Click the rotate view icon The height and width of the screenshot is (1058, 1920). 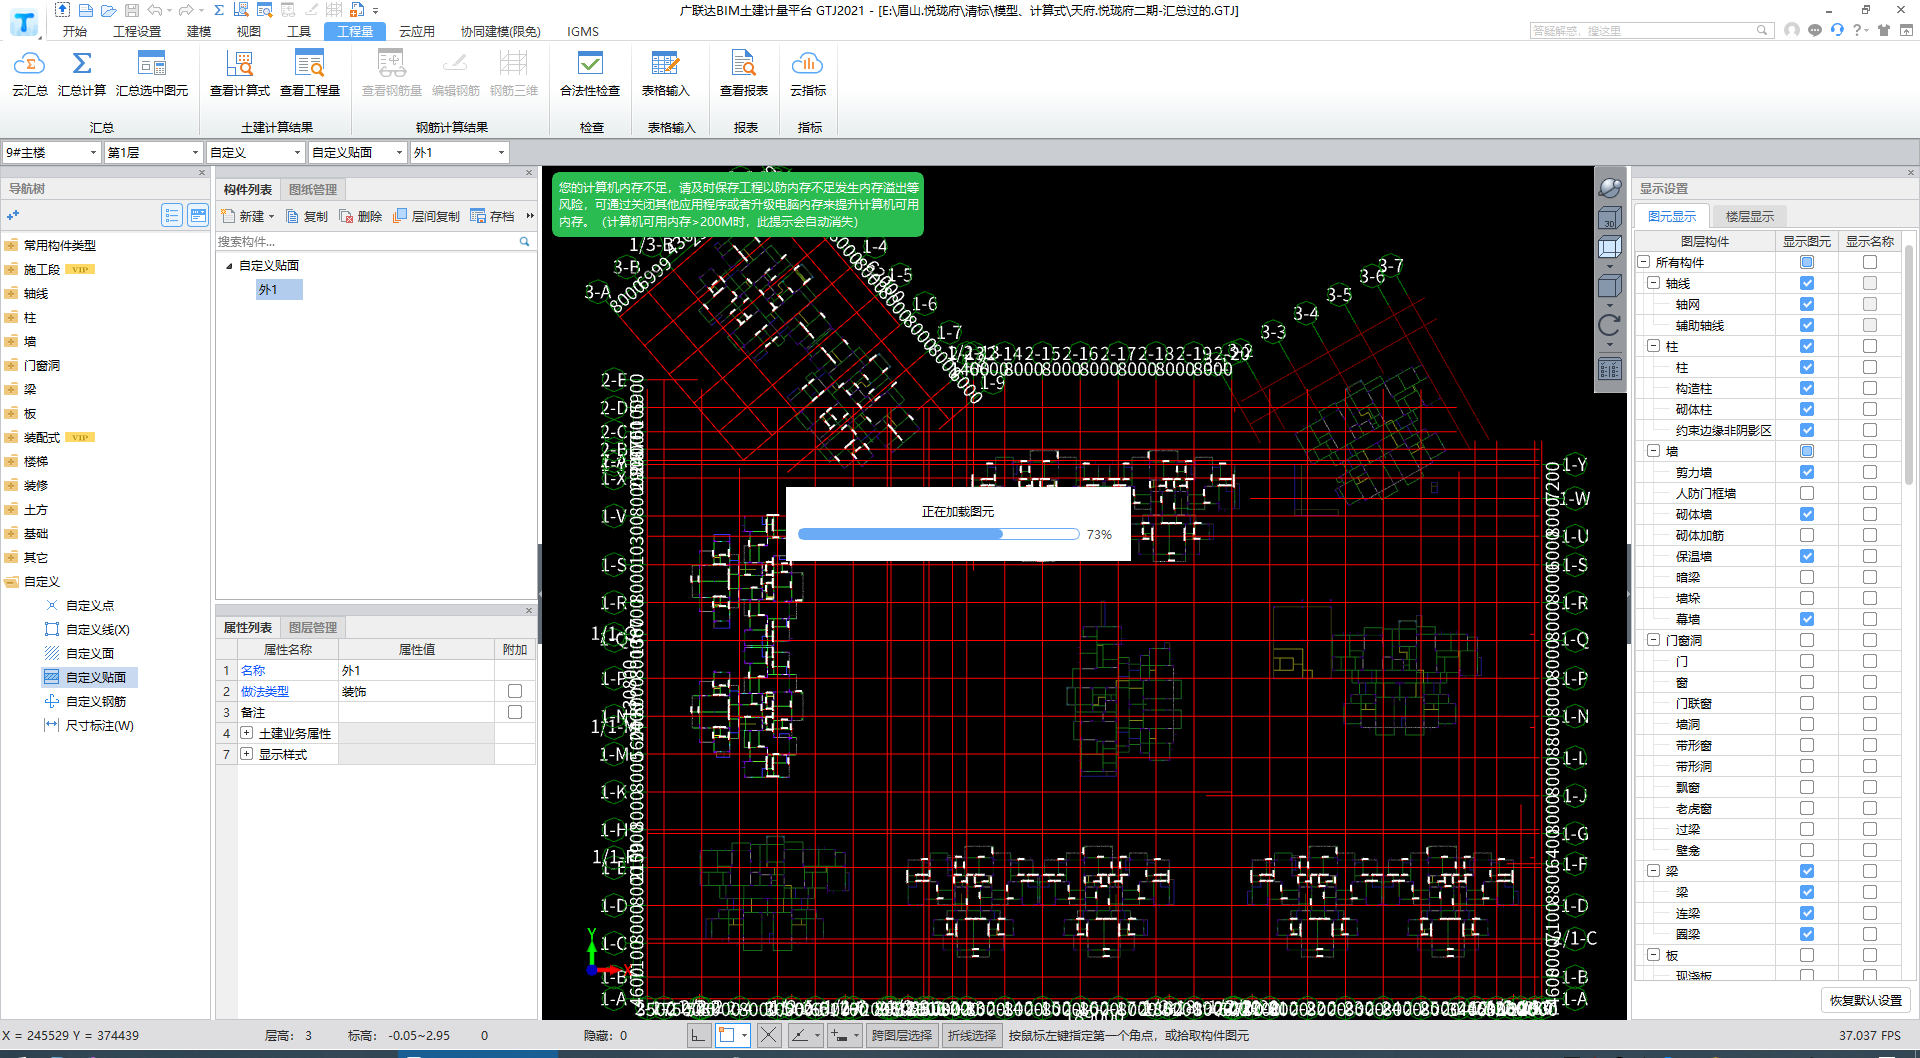coord(1609,325)
